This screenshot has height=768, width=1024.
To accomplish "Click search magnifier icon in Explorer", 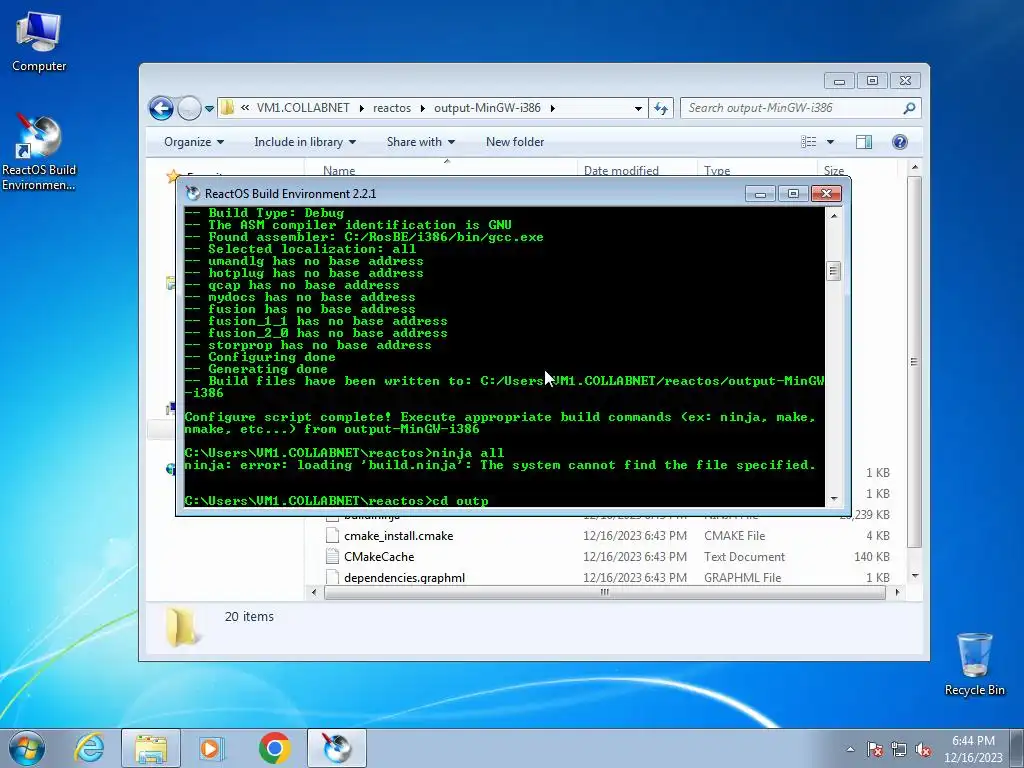I will pyautogui.click(x=909, y=108).
